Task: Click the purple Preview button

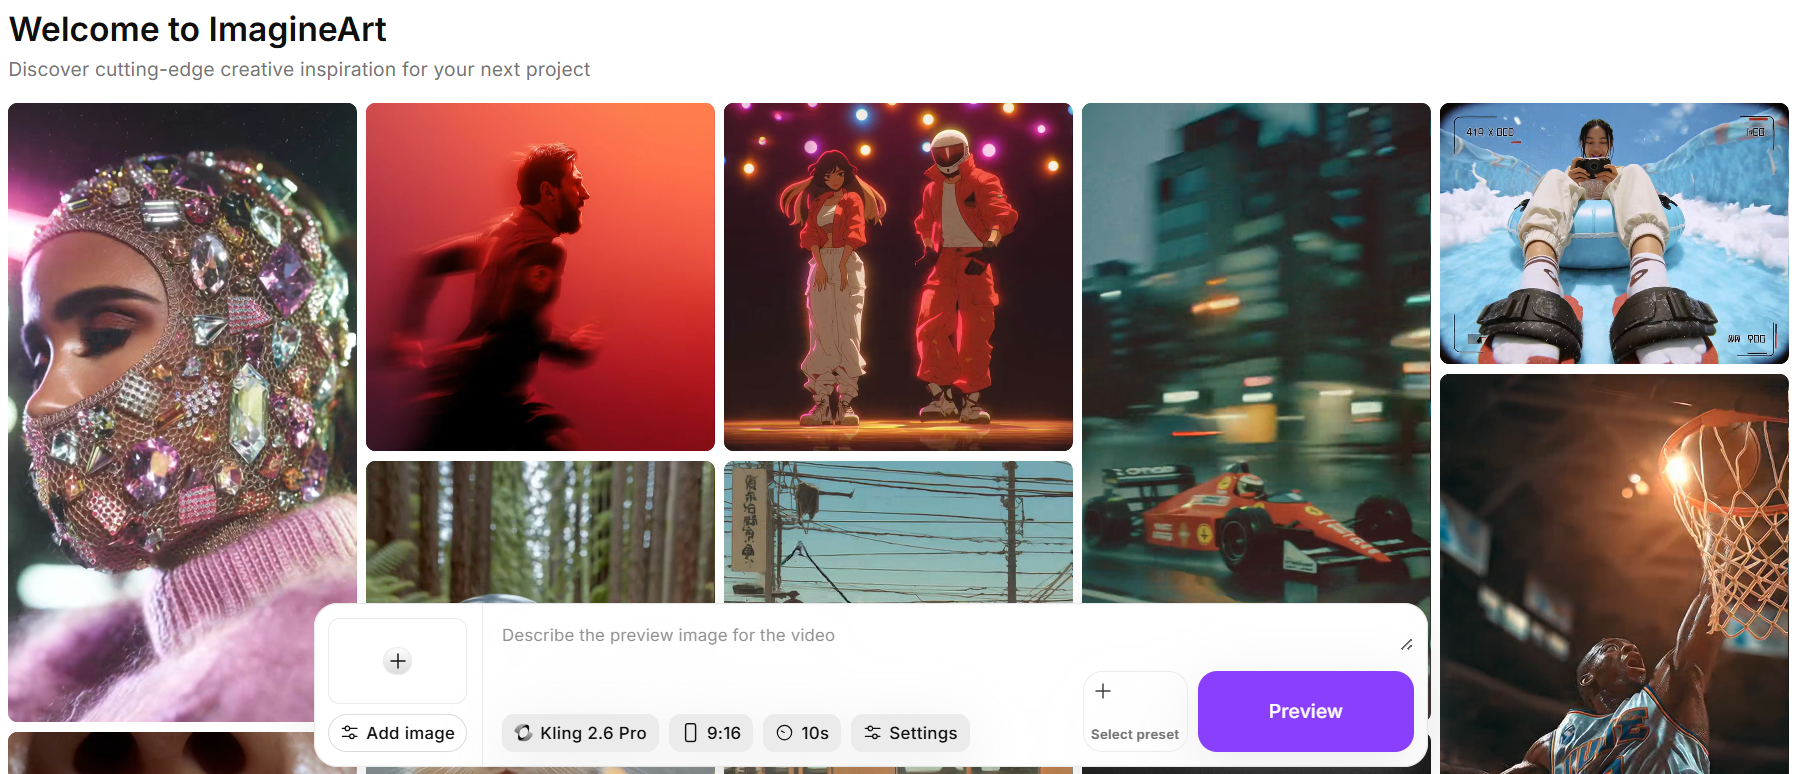Action: click(x=1305, y=711)
